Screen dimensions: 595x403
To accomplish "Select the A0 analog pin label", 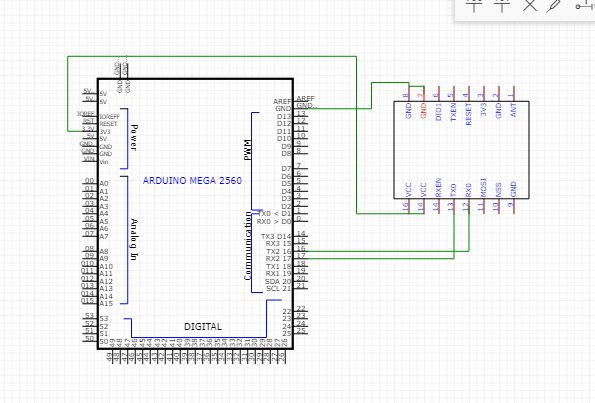I will 104,184.
